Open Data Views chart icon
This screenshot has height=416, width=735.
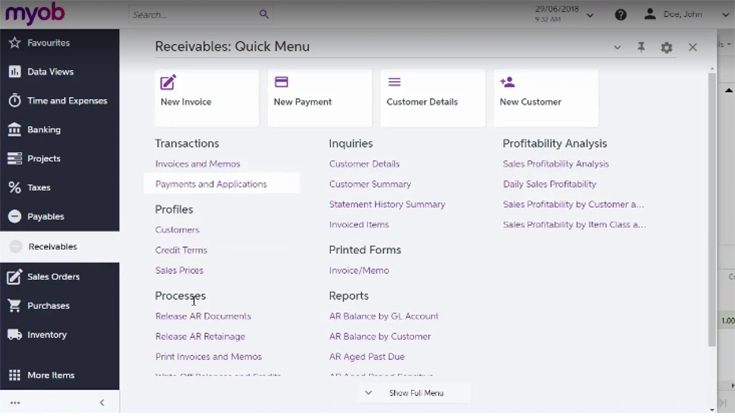pos(15,72)
